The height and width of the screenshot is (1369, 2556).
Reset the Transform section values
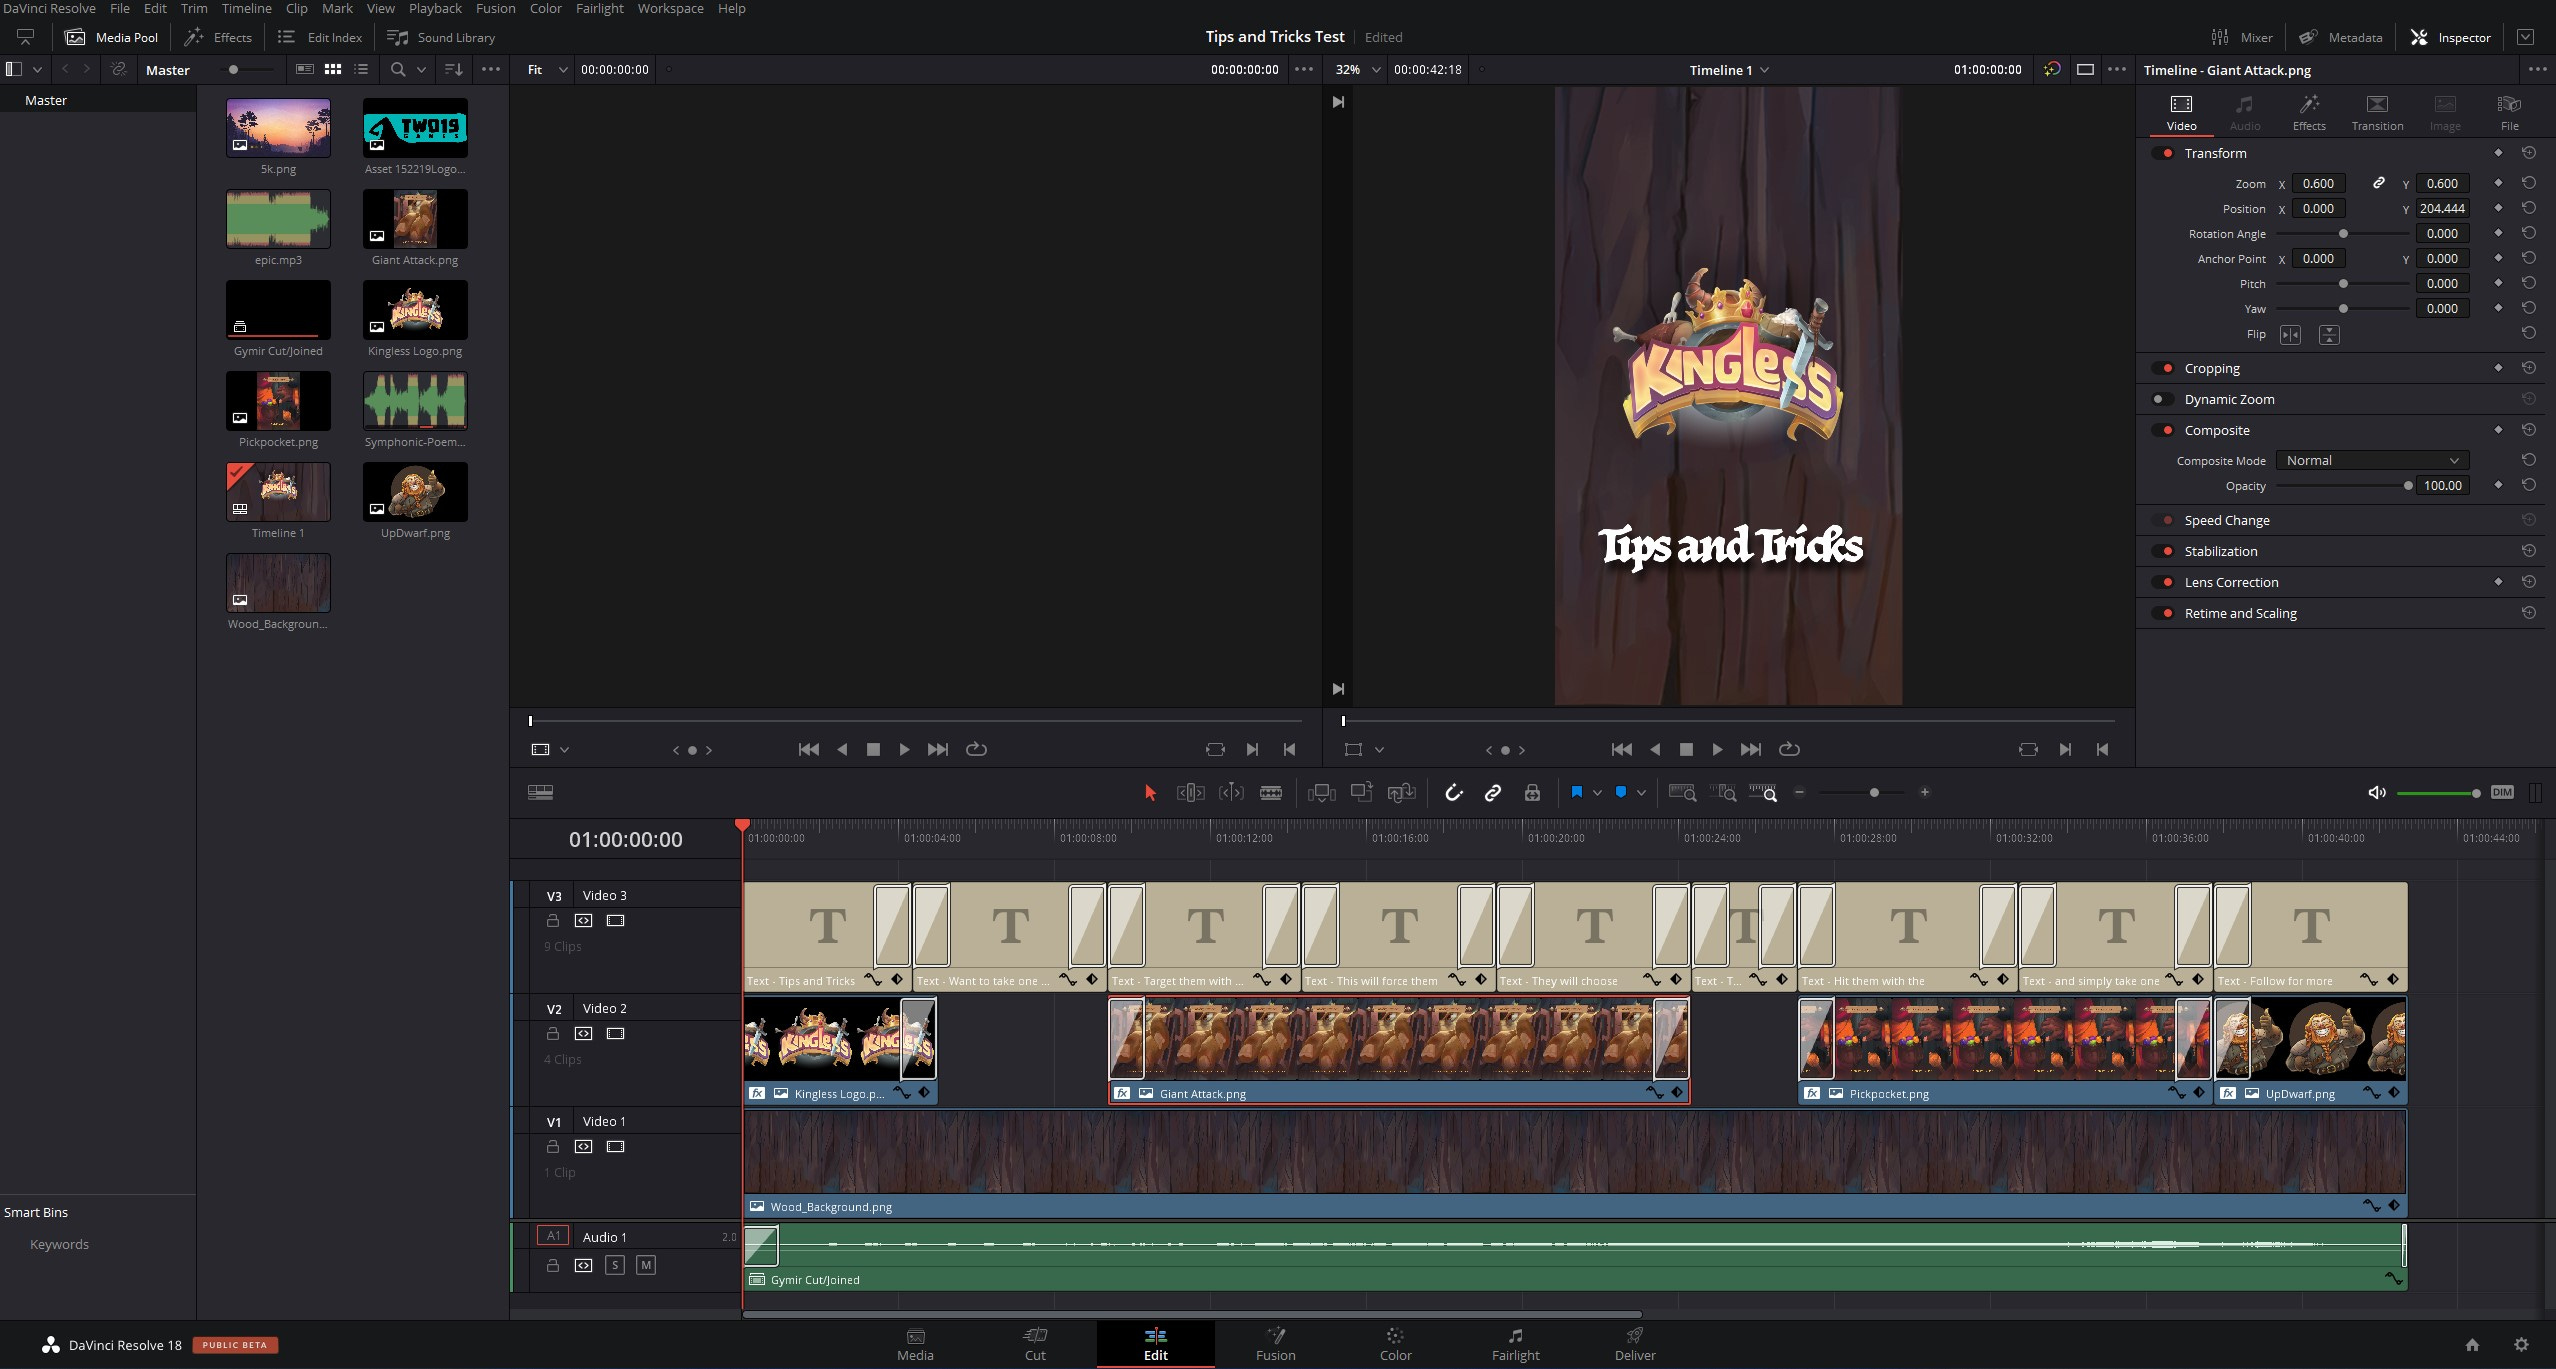pos(2528,153)
